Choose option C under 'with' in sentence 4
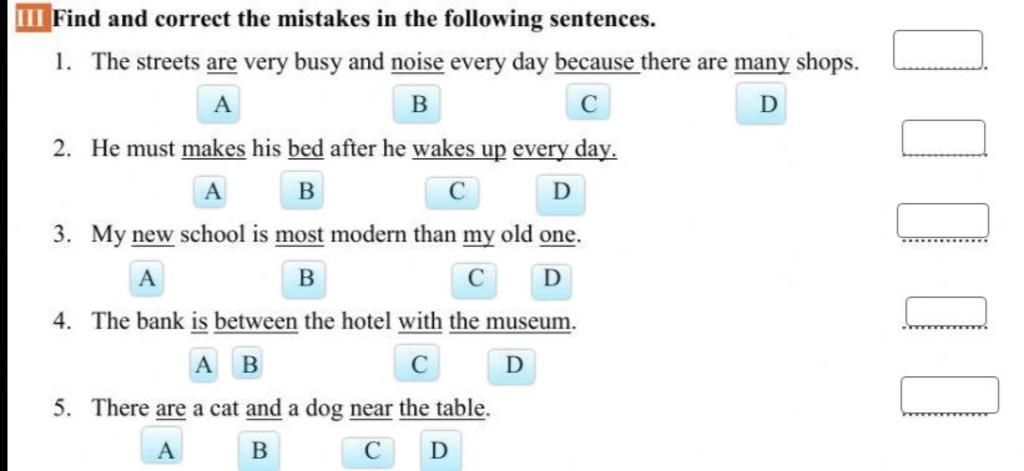The height and width of the screenshot is (471, 1024). (x=419, y=365)
